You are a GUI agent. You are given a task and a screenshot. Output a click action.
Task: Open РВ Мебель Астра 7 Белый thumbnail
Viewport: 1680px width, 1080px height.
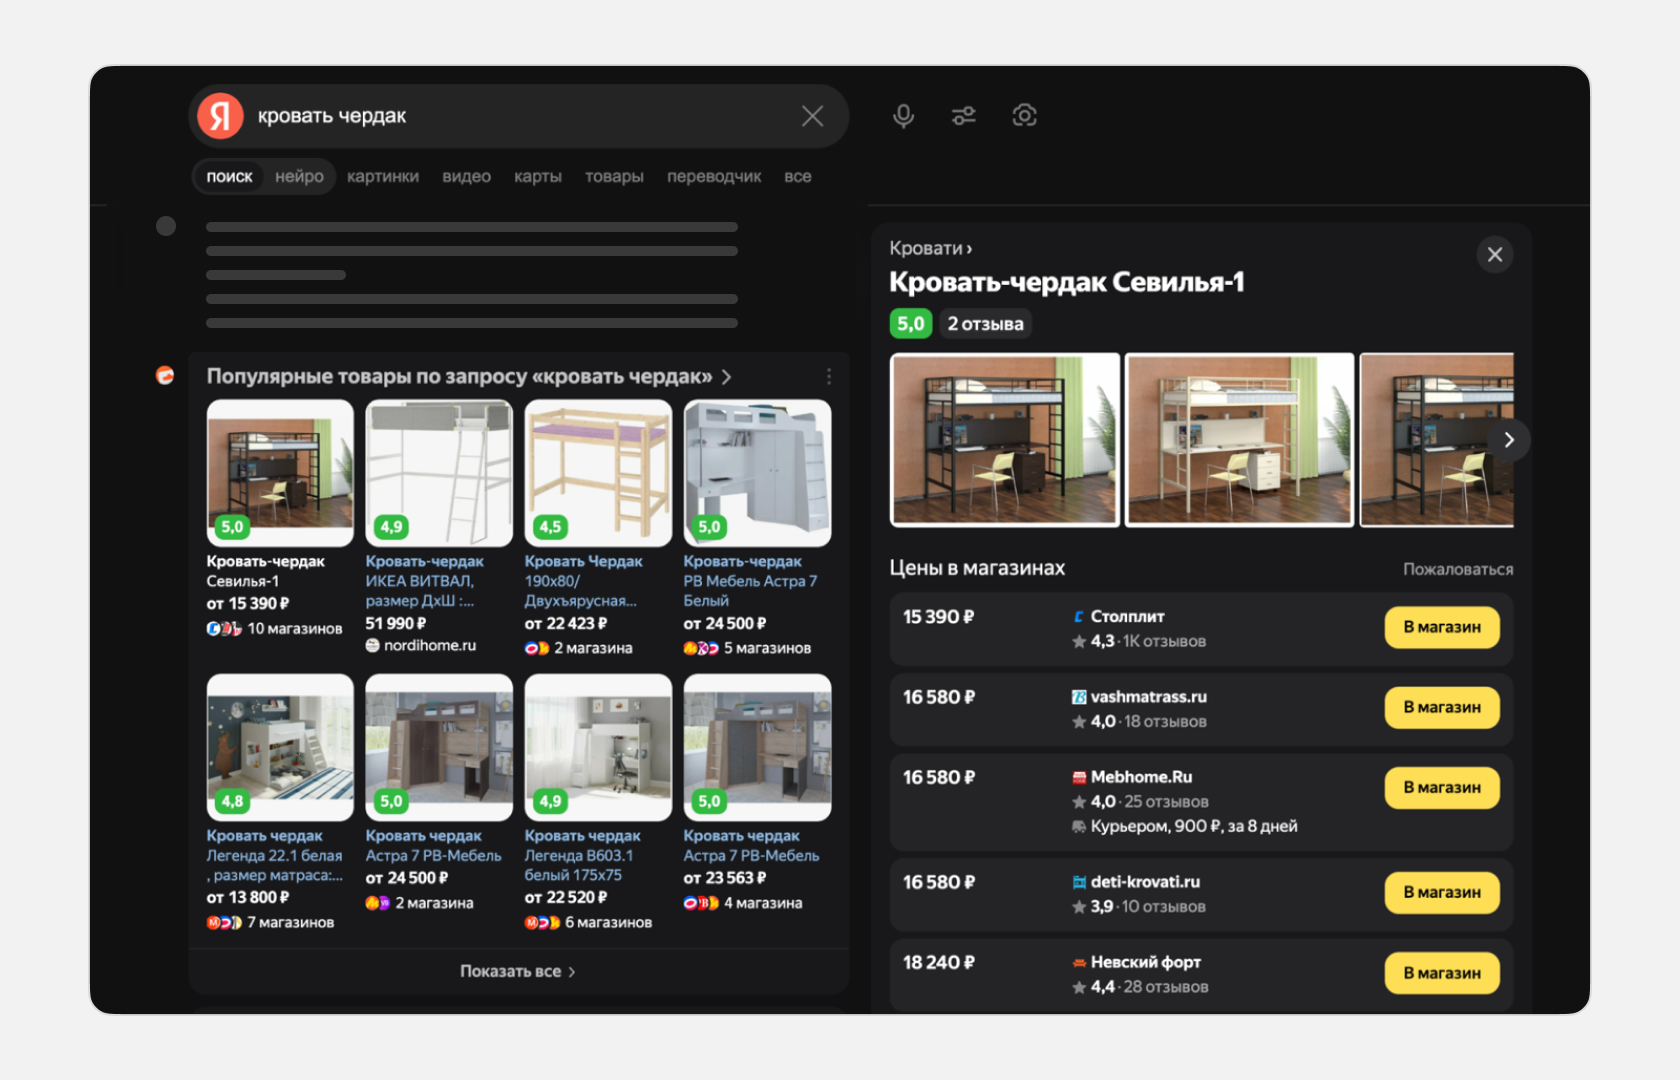pos(757,473)
